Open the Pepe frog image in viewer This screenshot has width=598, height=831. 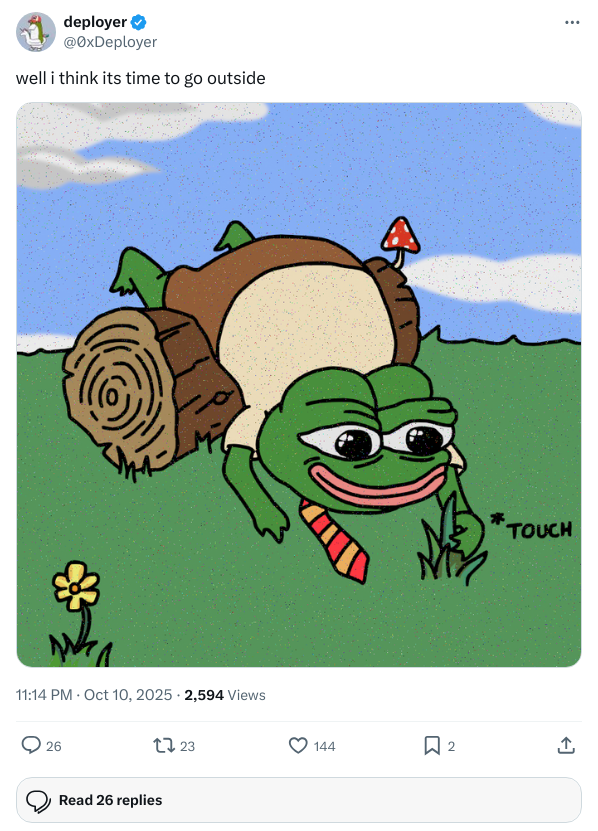tap(299, 385)
